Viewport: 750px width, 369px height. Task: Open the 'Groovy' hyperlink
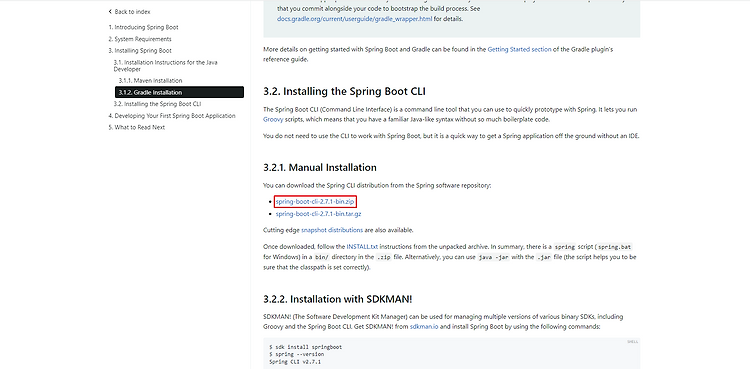[x=273, y=119]
